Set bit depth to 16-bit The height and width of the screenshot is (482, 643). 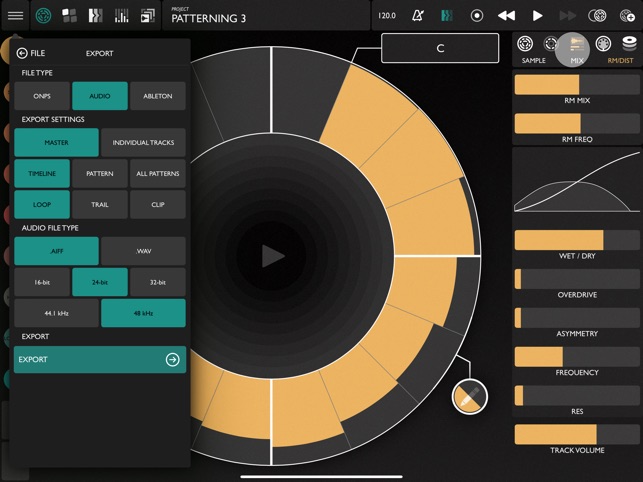pos(42,282)
